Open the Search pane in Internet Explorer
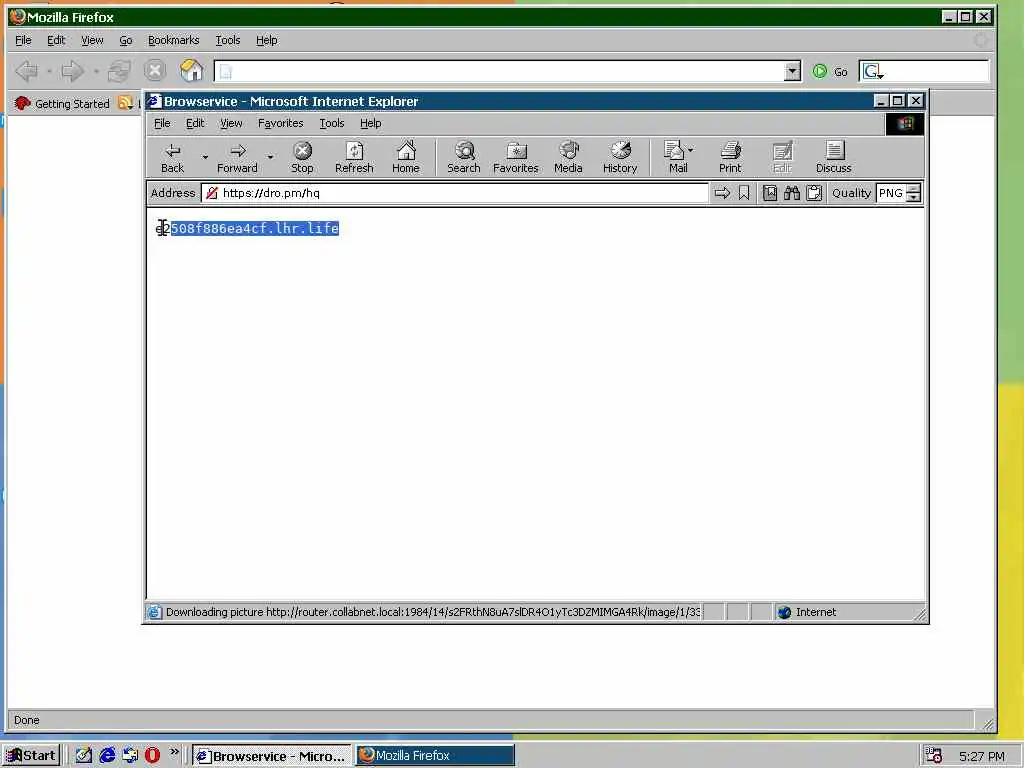The height and width of the screenshot is (768, 1024). (464, 158)
